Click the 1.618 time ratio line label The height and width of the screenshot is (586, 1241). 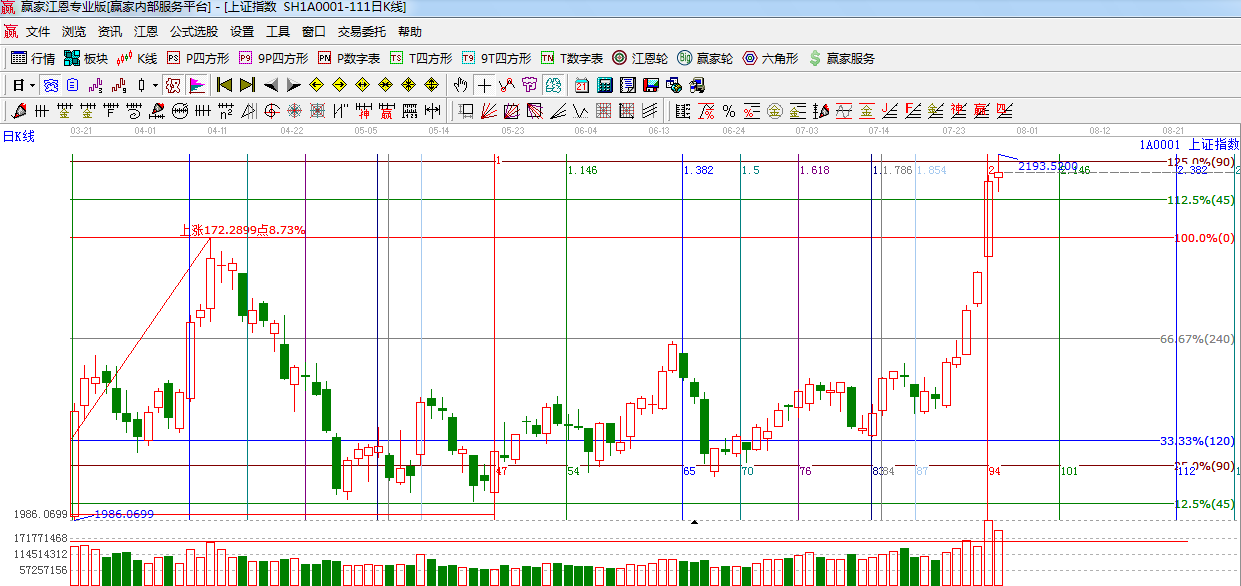[x=814, y=171]
